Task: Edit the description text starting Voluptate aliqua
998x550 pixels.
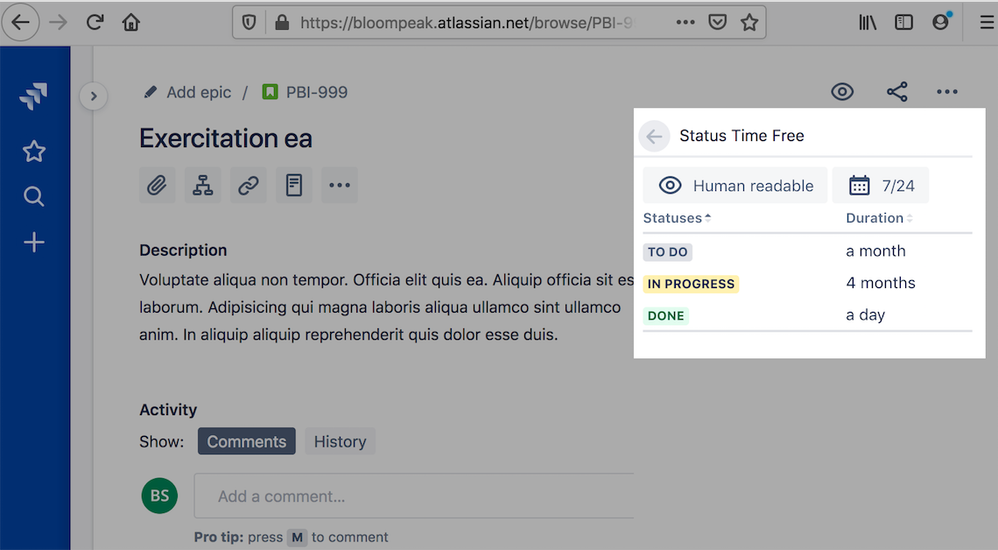Action: pyautogui.click(x=386, y=307)
